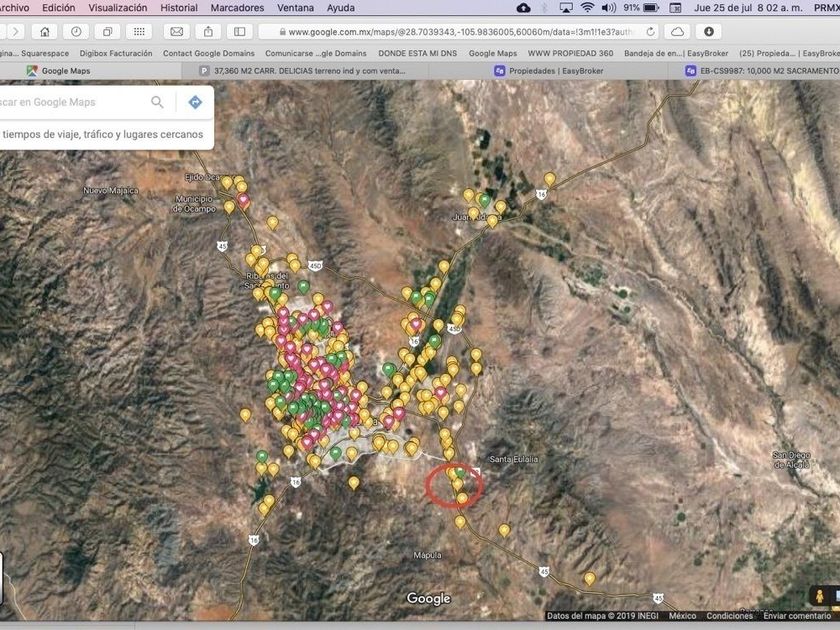Click the Safari share icon
Screen dimensions: 840x630
coord(208,32)
